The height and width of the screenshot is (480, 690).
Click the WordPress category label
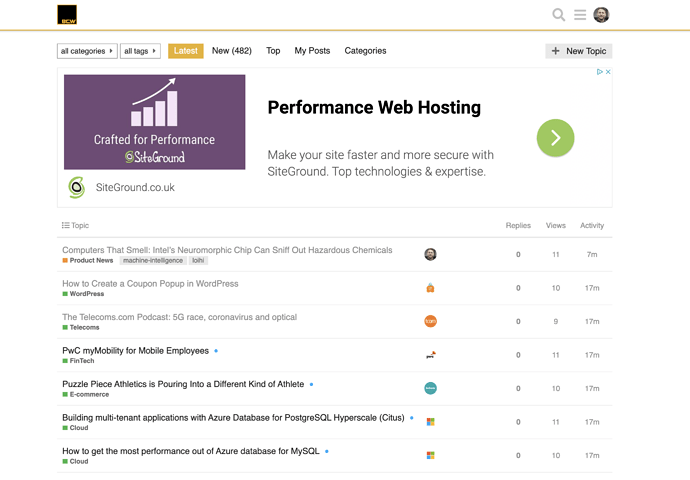tap(83, 294)
